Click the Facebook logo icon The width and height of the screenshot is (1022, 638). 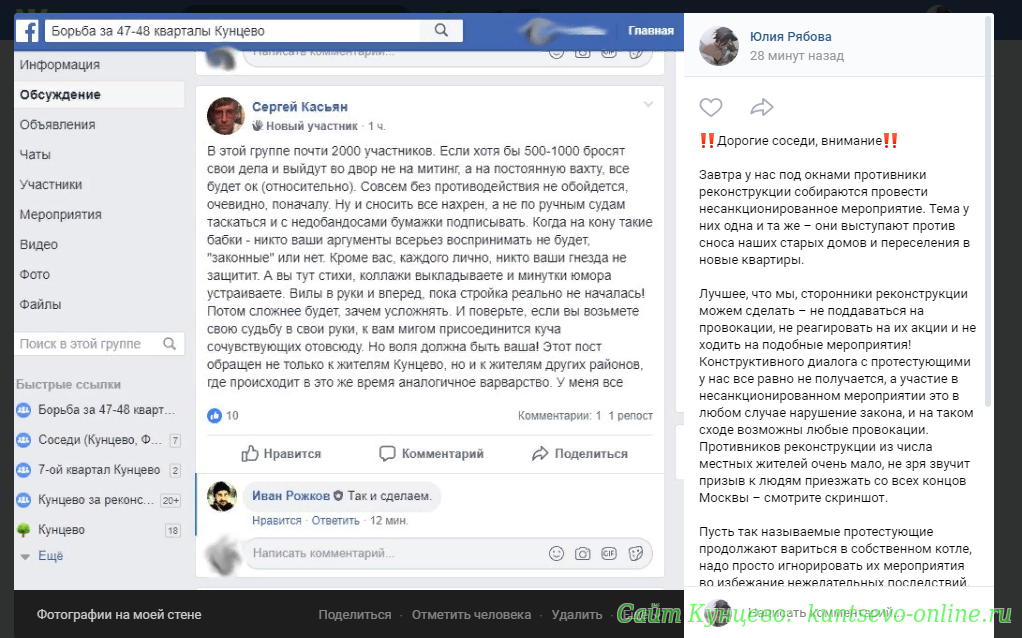point(28,31)
